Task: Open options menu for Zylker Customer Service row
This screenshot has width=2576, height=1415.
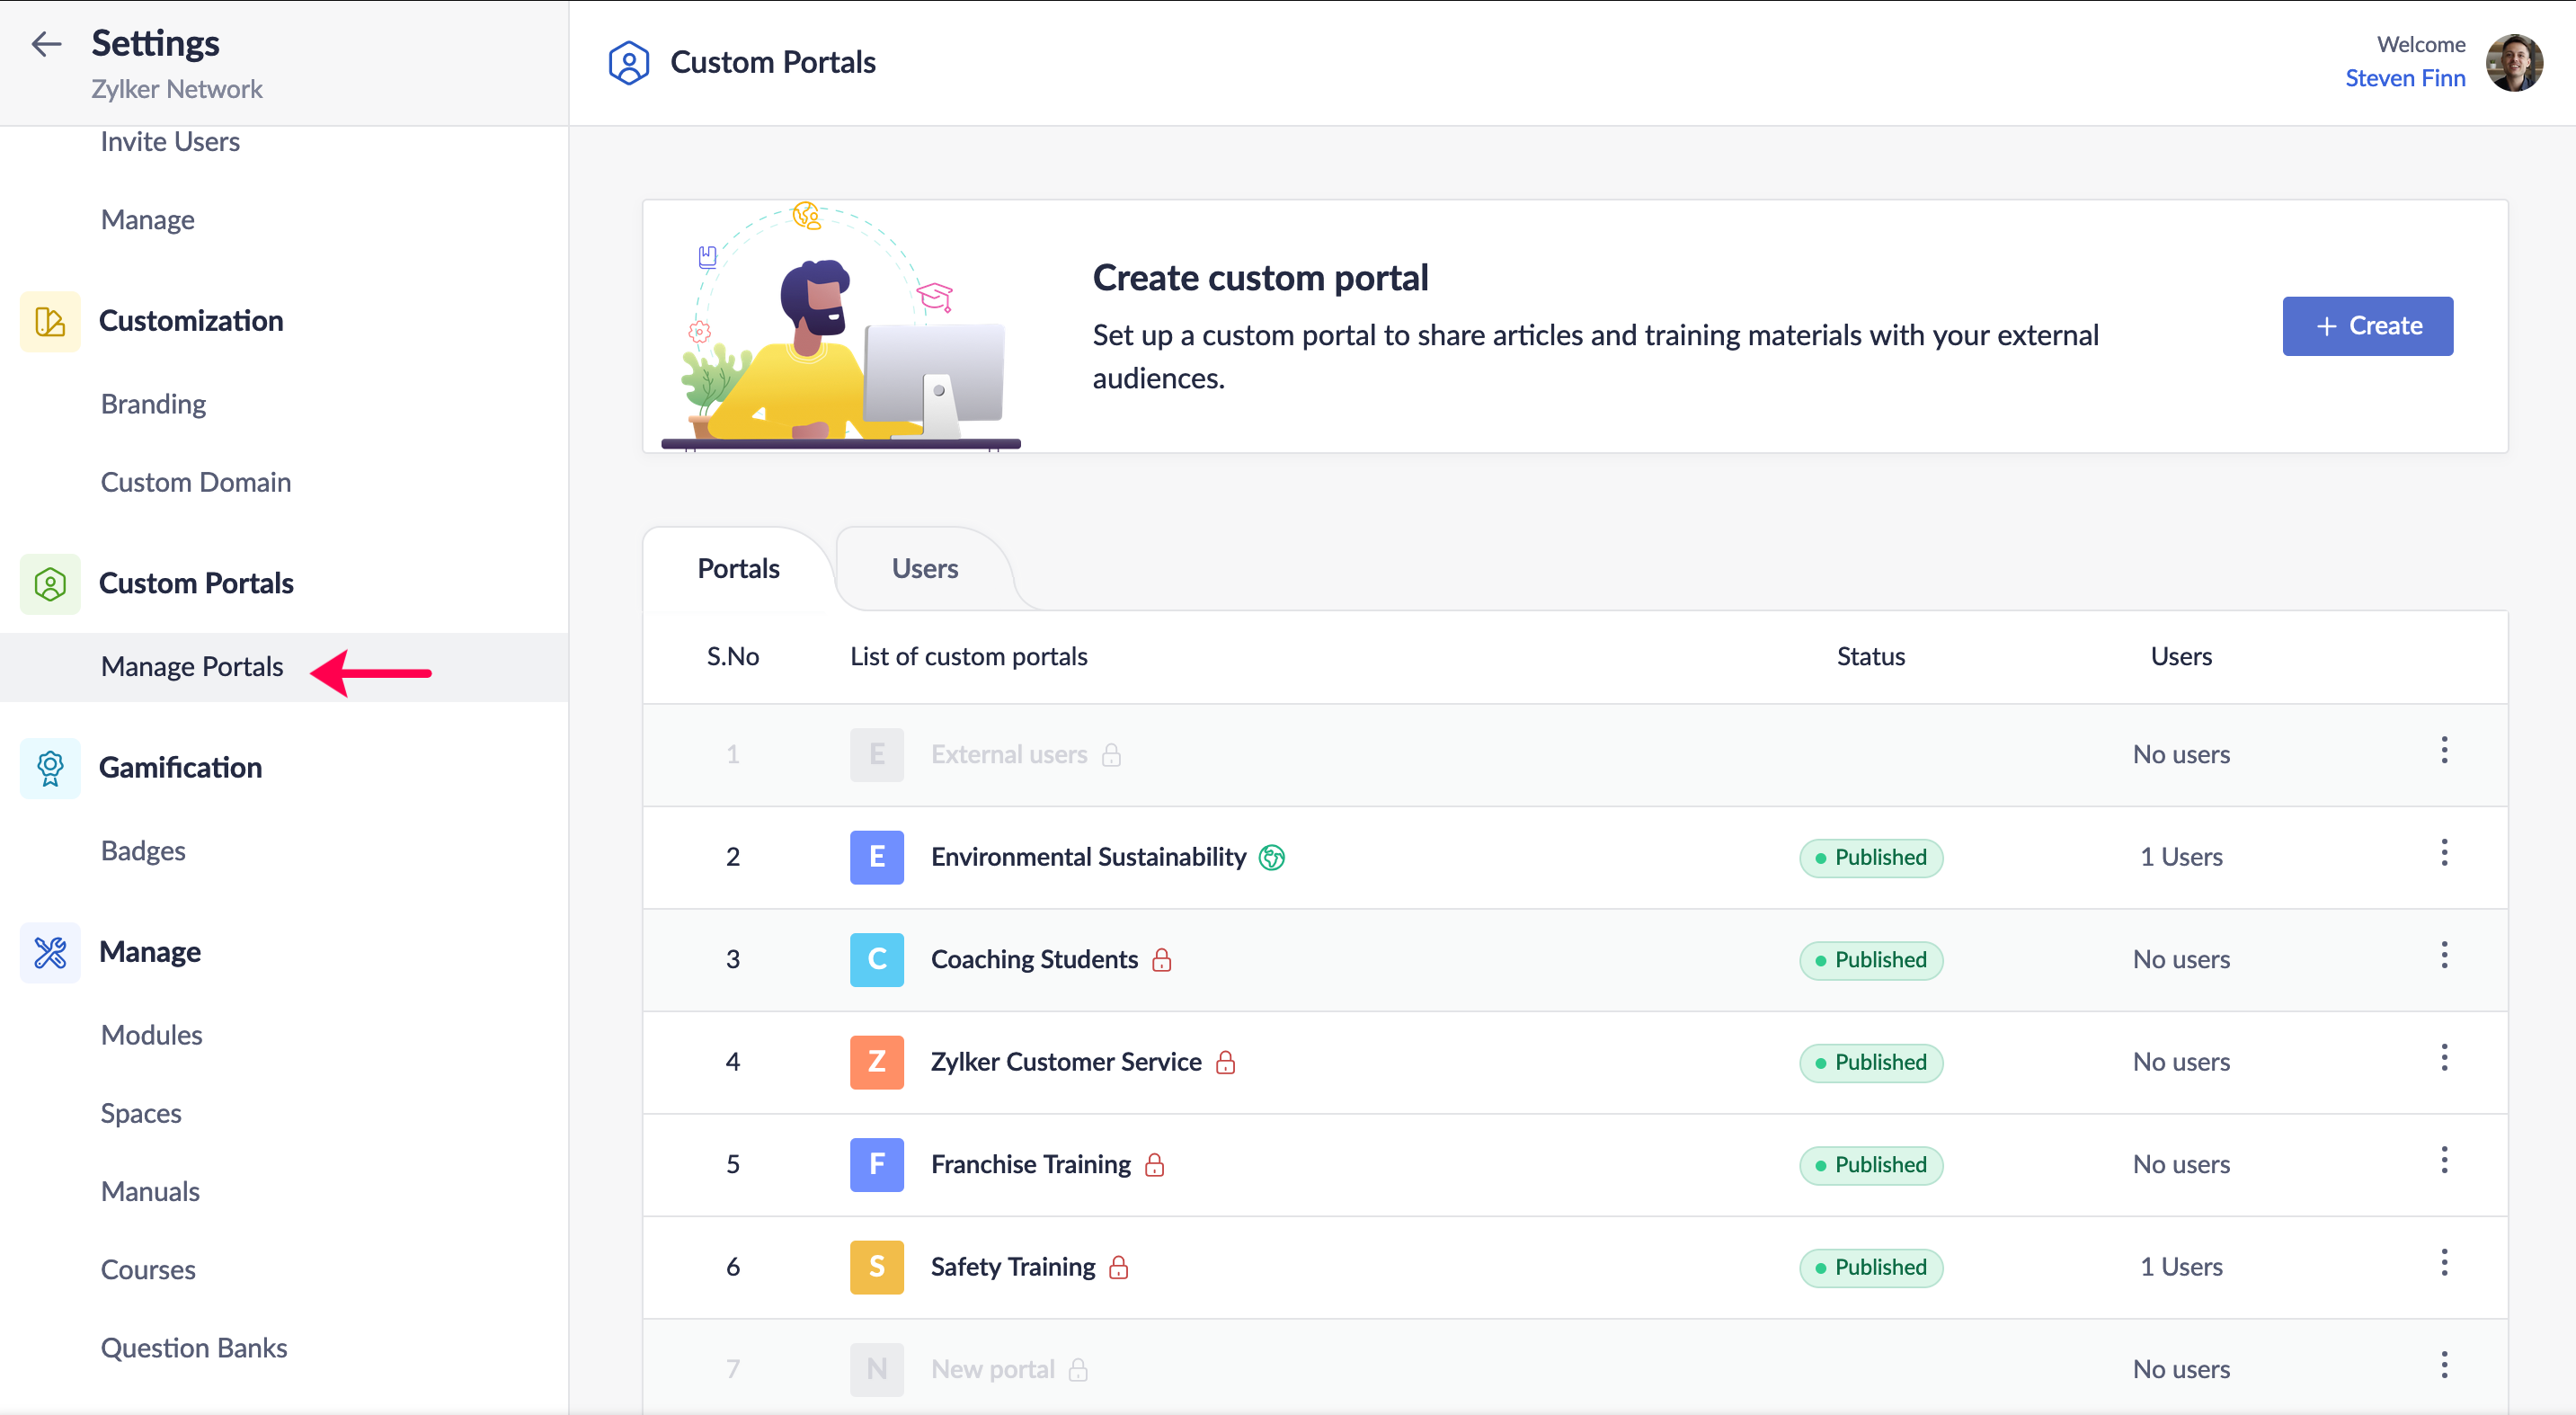Action: point(2444,1058)
